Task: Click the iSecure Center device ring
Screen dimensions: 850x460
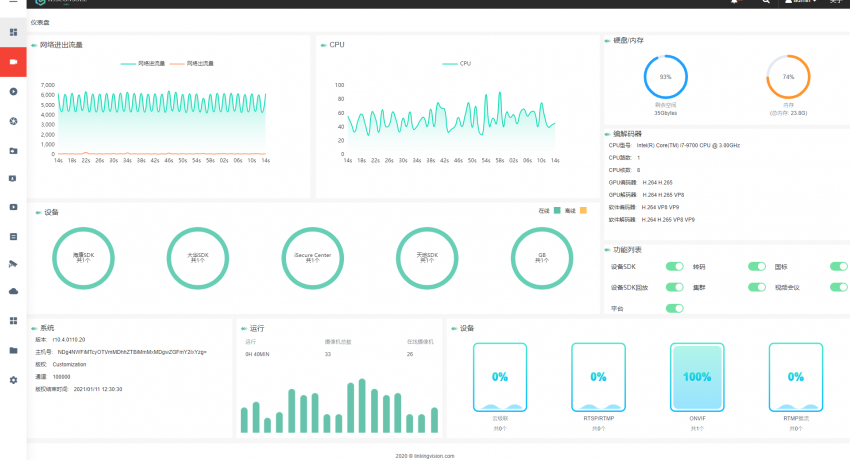Action: [x=312, y=258]
